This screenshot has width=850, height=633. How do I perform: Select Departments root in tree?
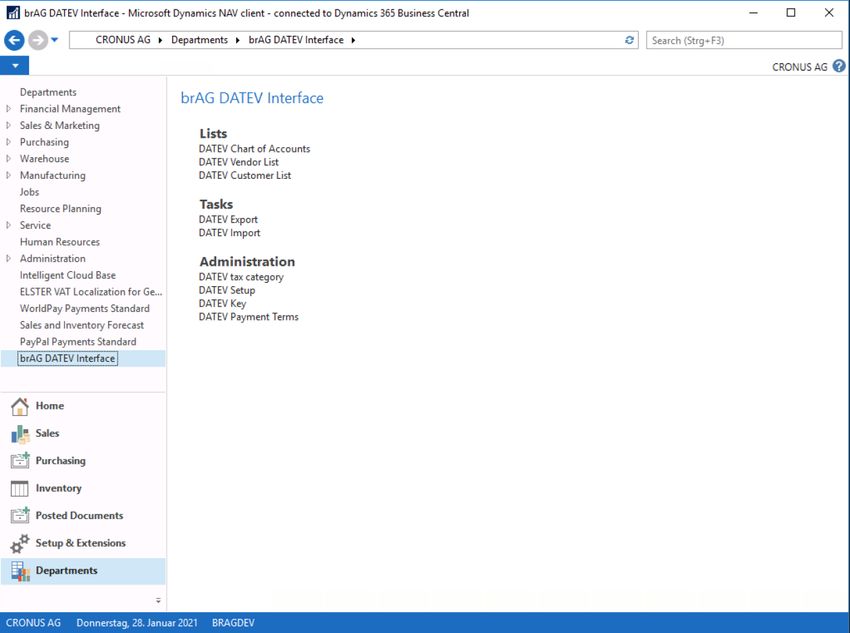[x=48, y=92]
